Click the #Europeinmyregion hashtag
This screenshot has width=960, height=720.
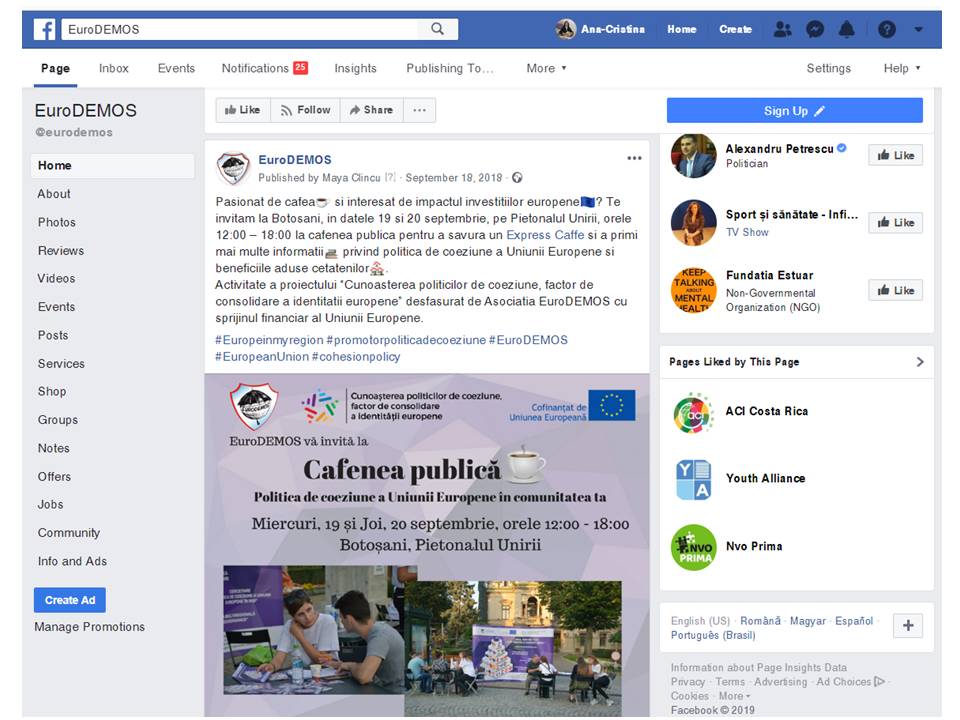click(269, 340)
